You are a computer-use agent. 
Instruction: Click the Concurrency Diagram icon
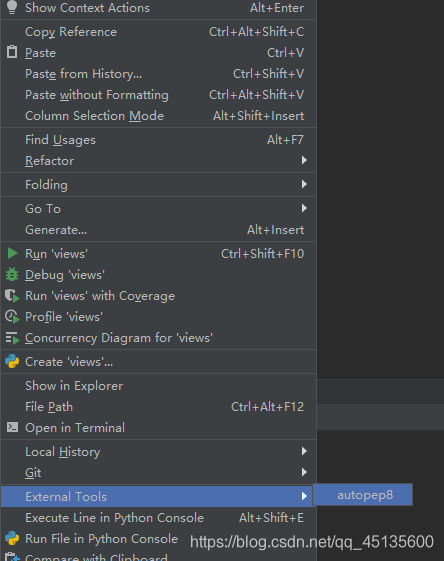[x=12, y=338]
